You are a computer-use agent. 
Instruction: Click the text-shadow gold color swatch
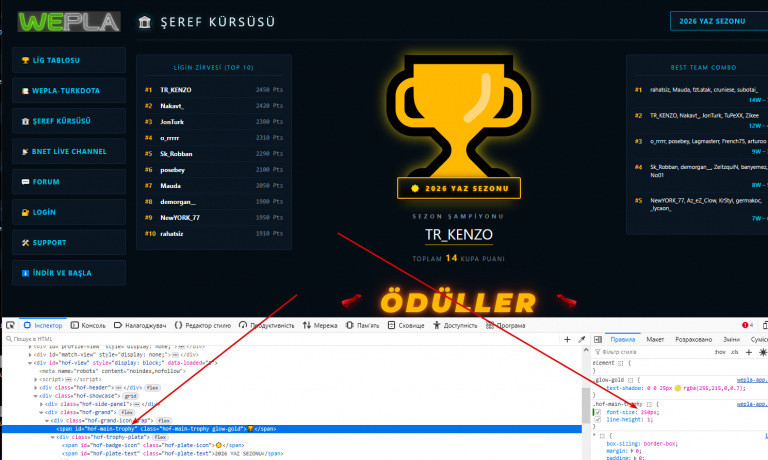[x=678, y=388]
